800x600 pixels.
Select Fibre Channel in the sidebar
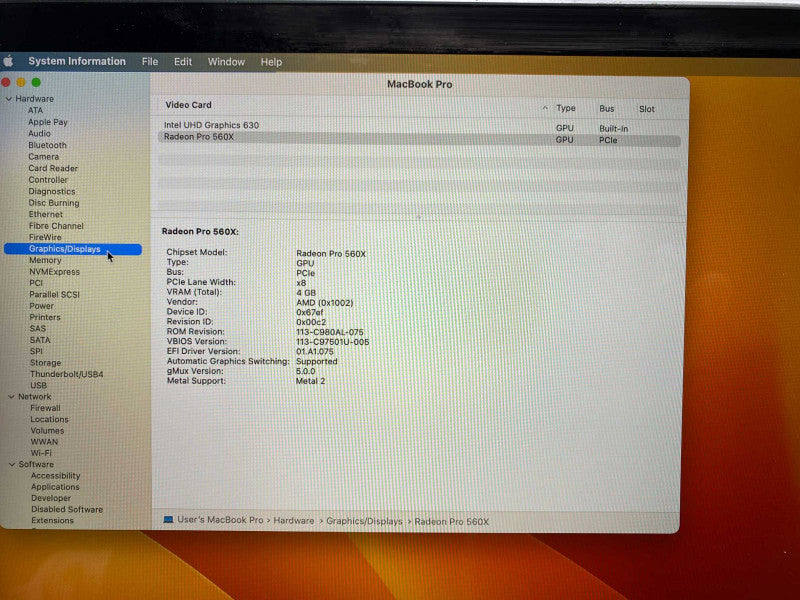(x=56, y=226)
